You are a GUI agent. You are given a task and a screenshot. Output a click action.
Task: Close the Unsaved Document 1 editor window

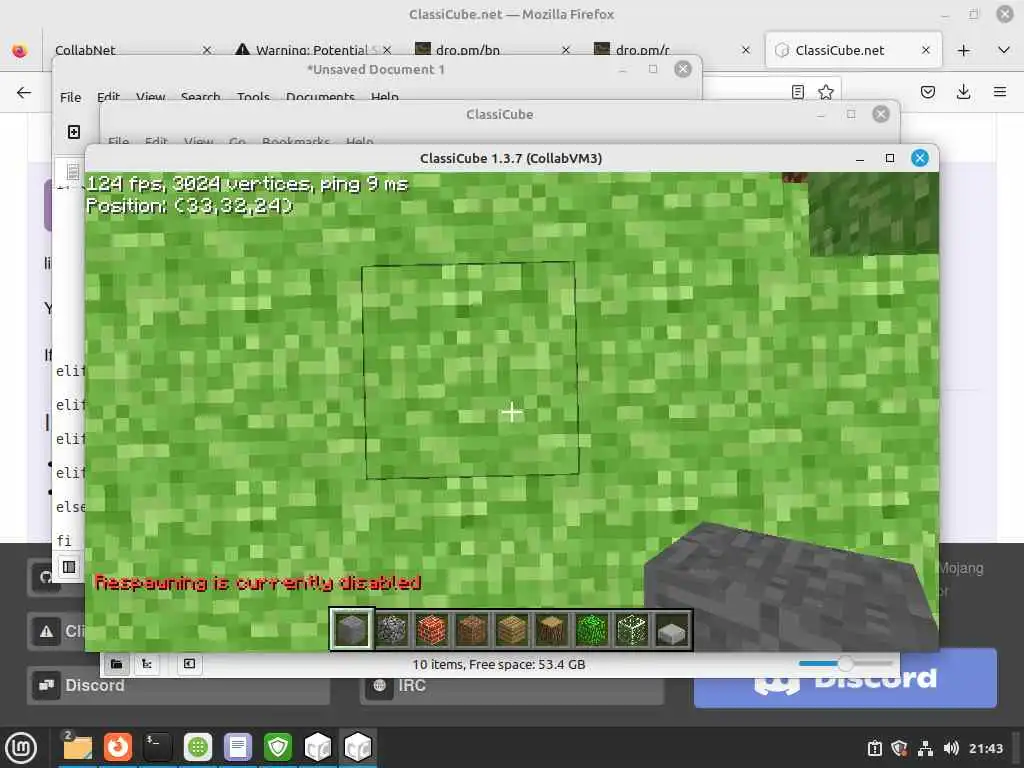click(682, 69)
